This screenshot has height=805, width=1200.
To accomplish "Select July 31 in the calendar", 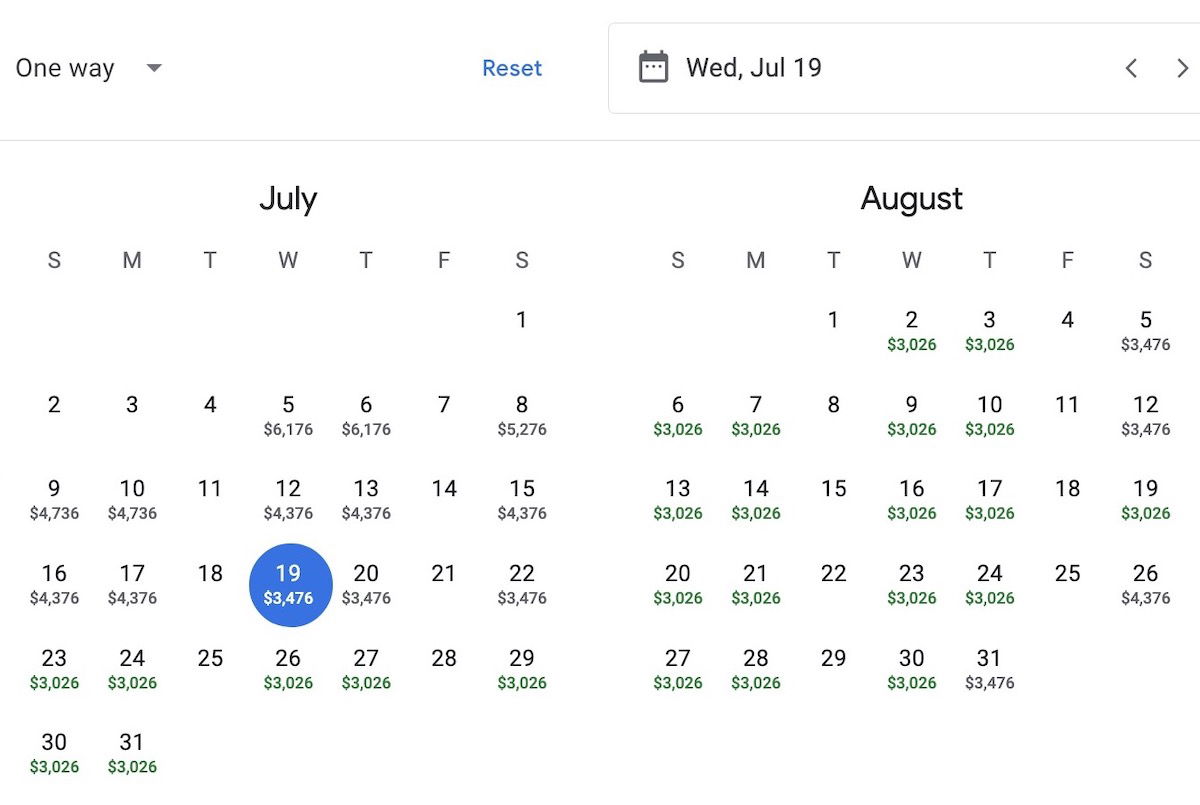I will point(132,753).
